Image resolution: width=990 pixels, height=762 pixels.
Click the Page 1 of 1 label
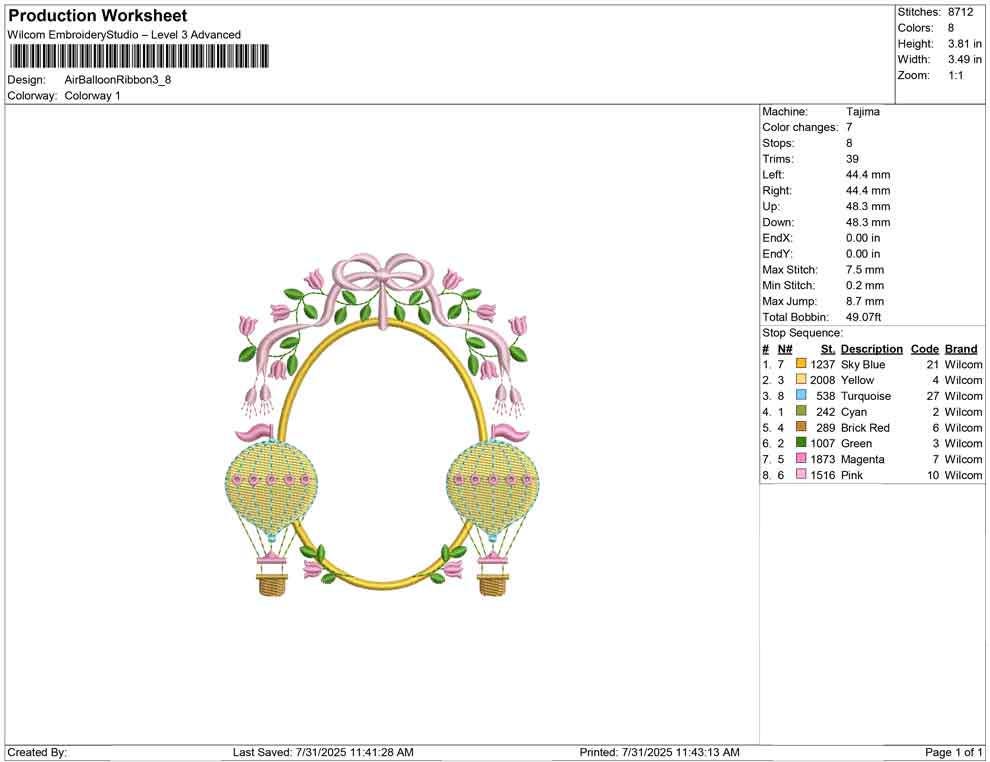[x=950, y=751]
